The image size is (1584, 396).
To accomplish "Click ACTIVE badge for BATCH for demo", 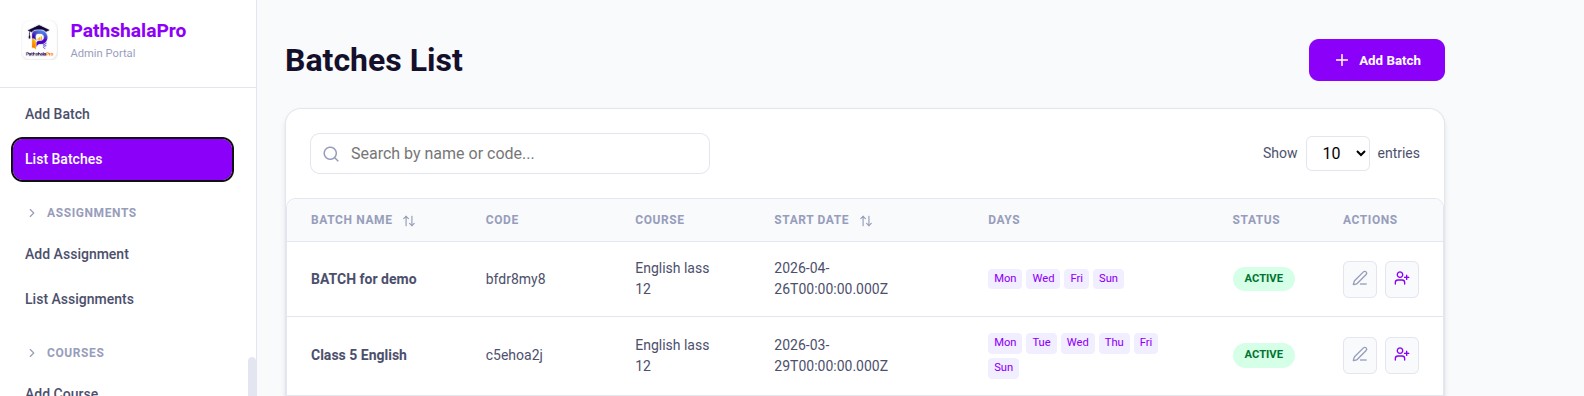I will coord(1264,279).
